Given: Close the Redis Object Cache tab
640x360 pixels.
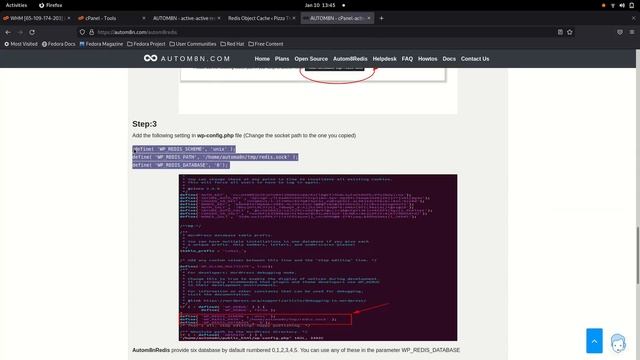Looking at the screenshot, I should 294,18.
